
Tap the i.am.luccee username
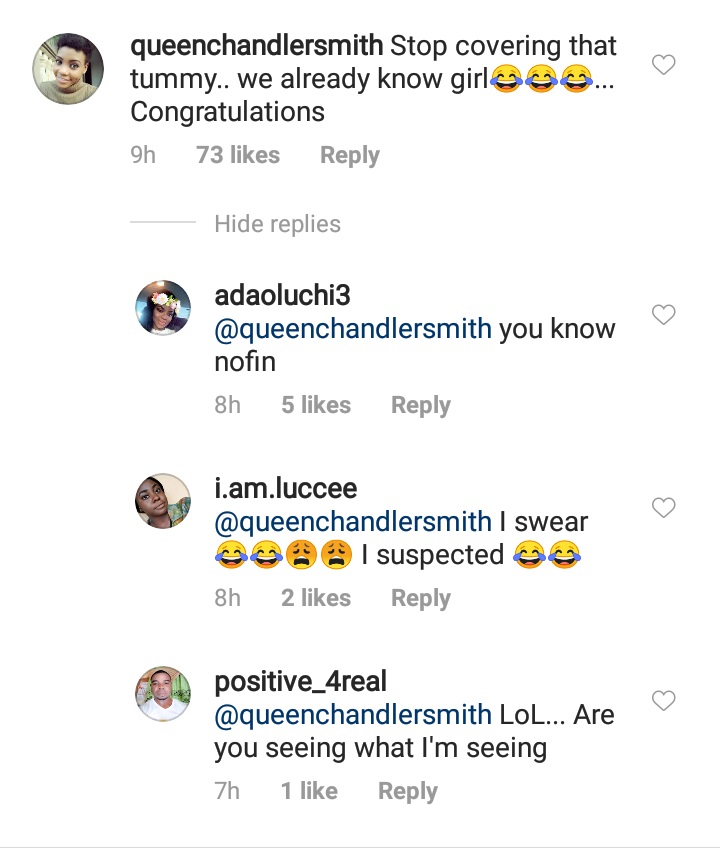(285, 489)
